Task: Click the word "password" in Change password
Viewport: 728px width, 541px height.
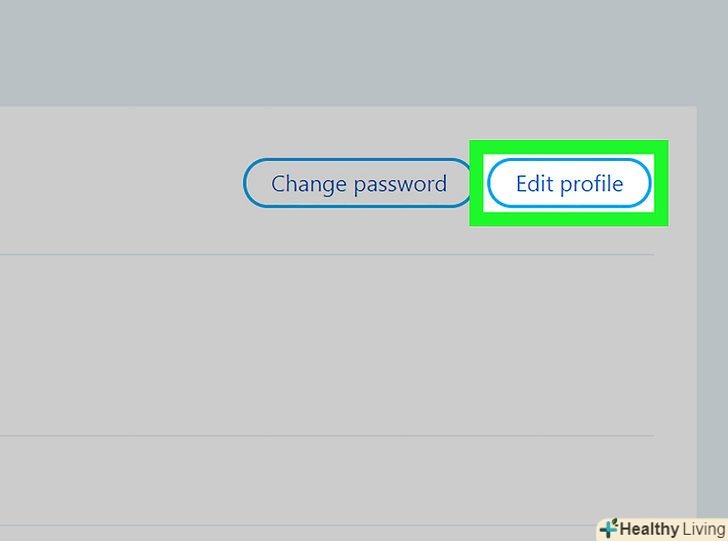Action: pos(398,184)
